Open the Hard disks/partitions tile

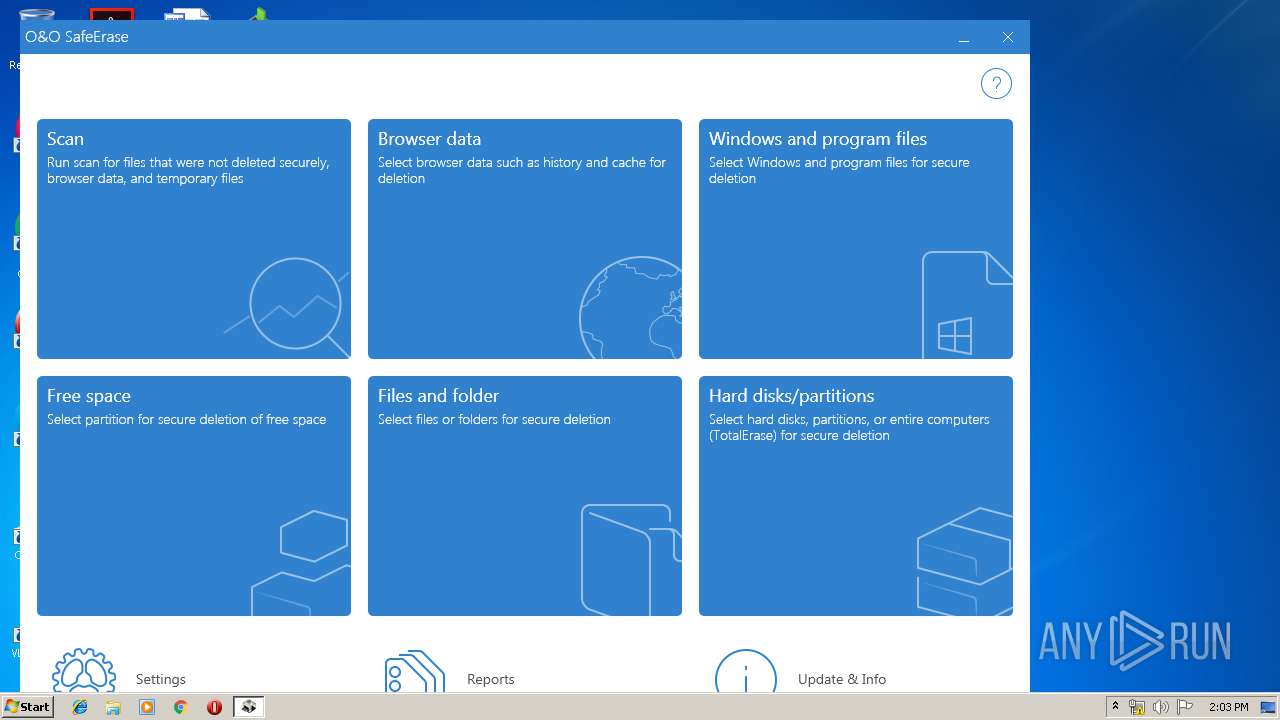pyautogui.click(x=856, y=496)
